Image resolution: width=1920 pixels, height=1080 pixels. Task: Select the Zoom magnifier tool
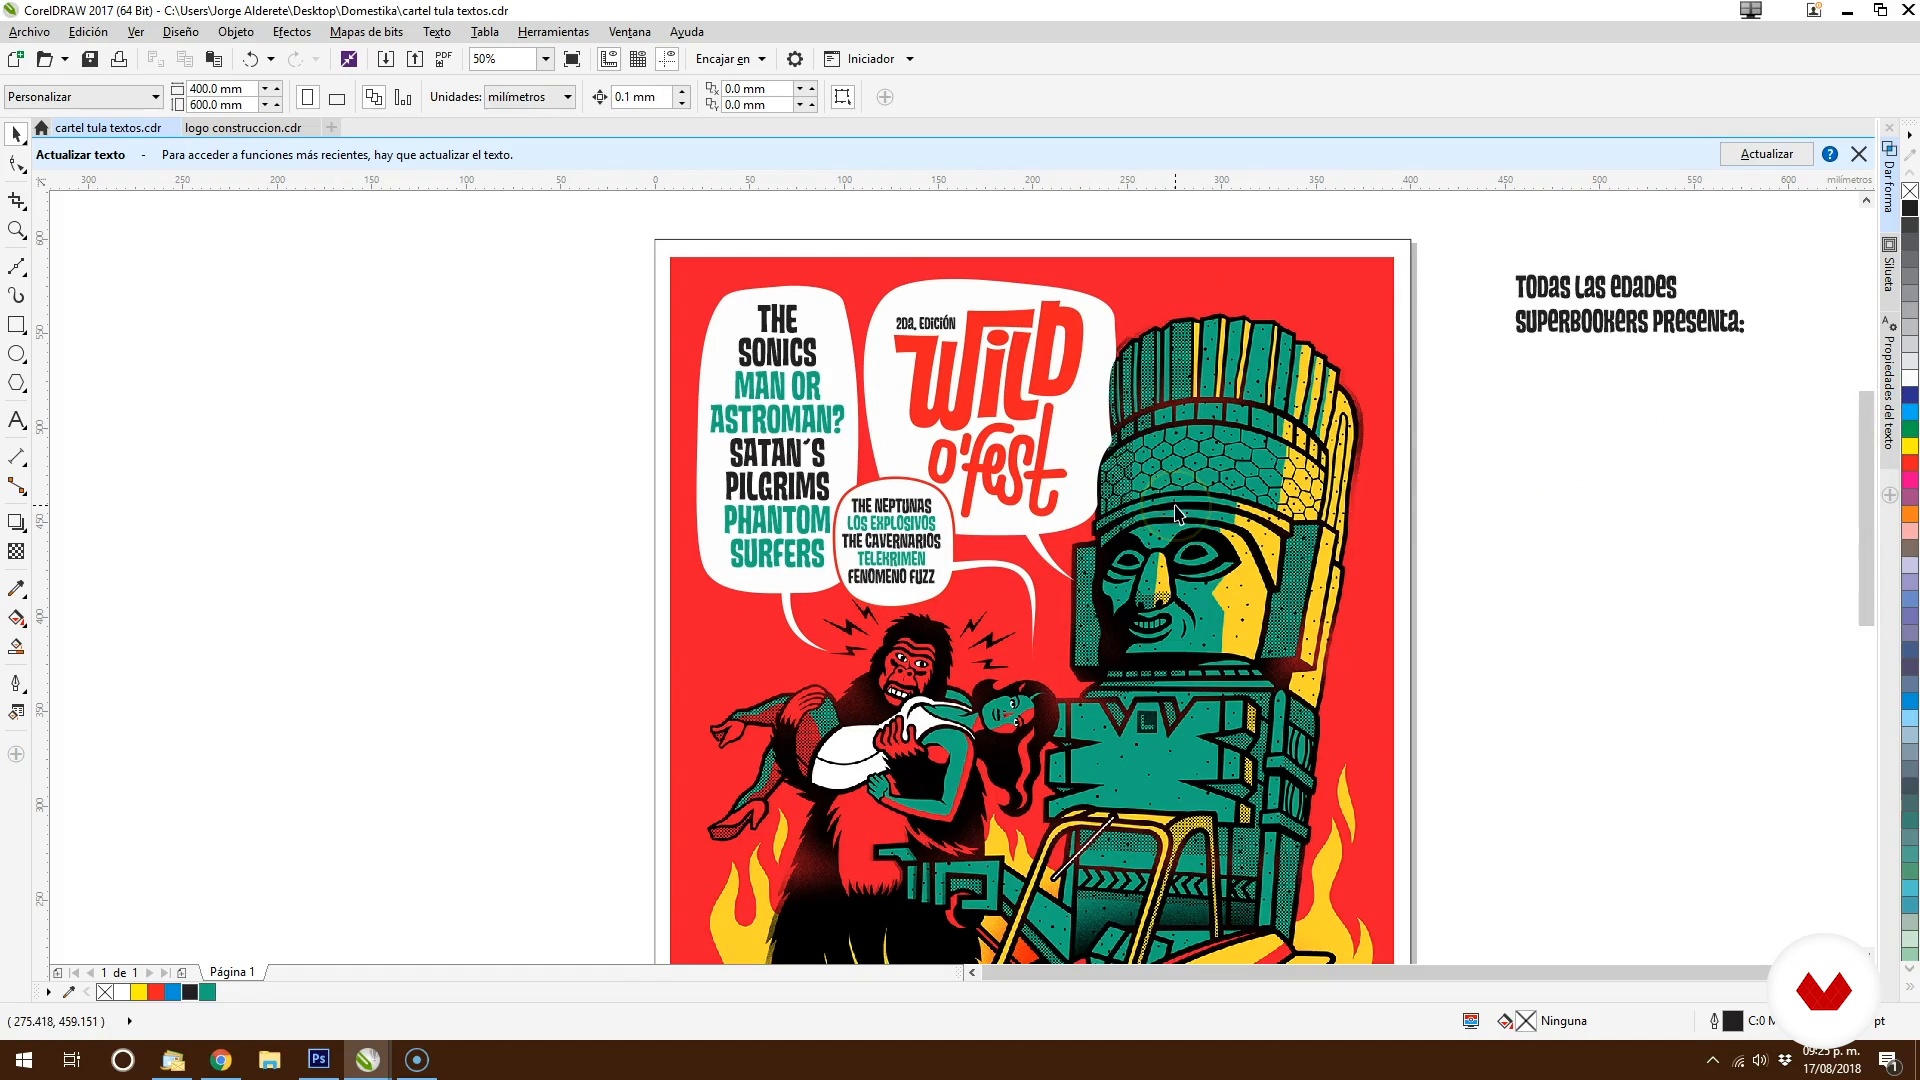(16, 230)
